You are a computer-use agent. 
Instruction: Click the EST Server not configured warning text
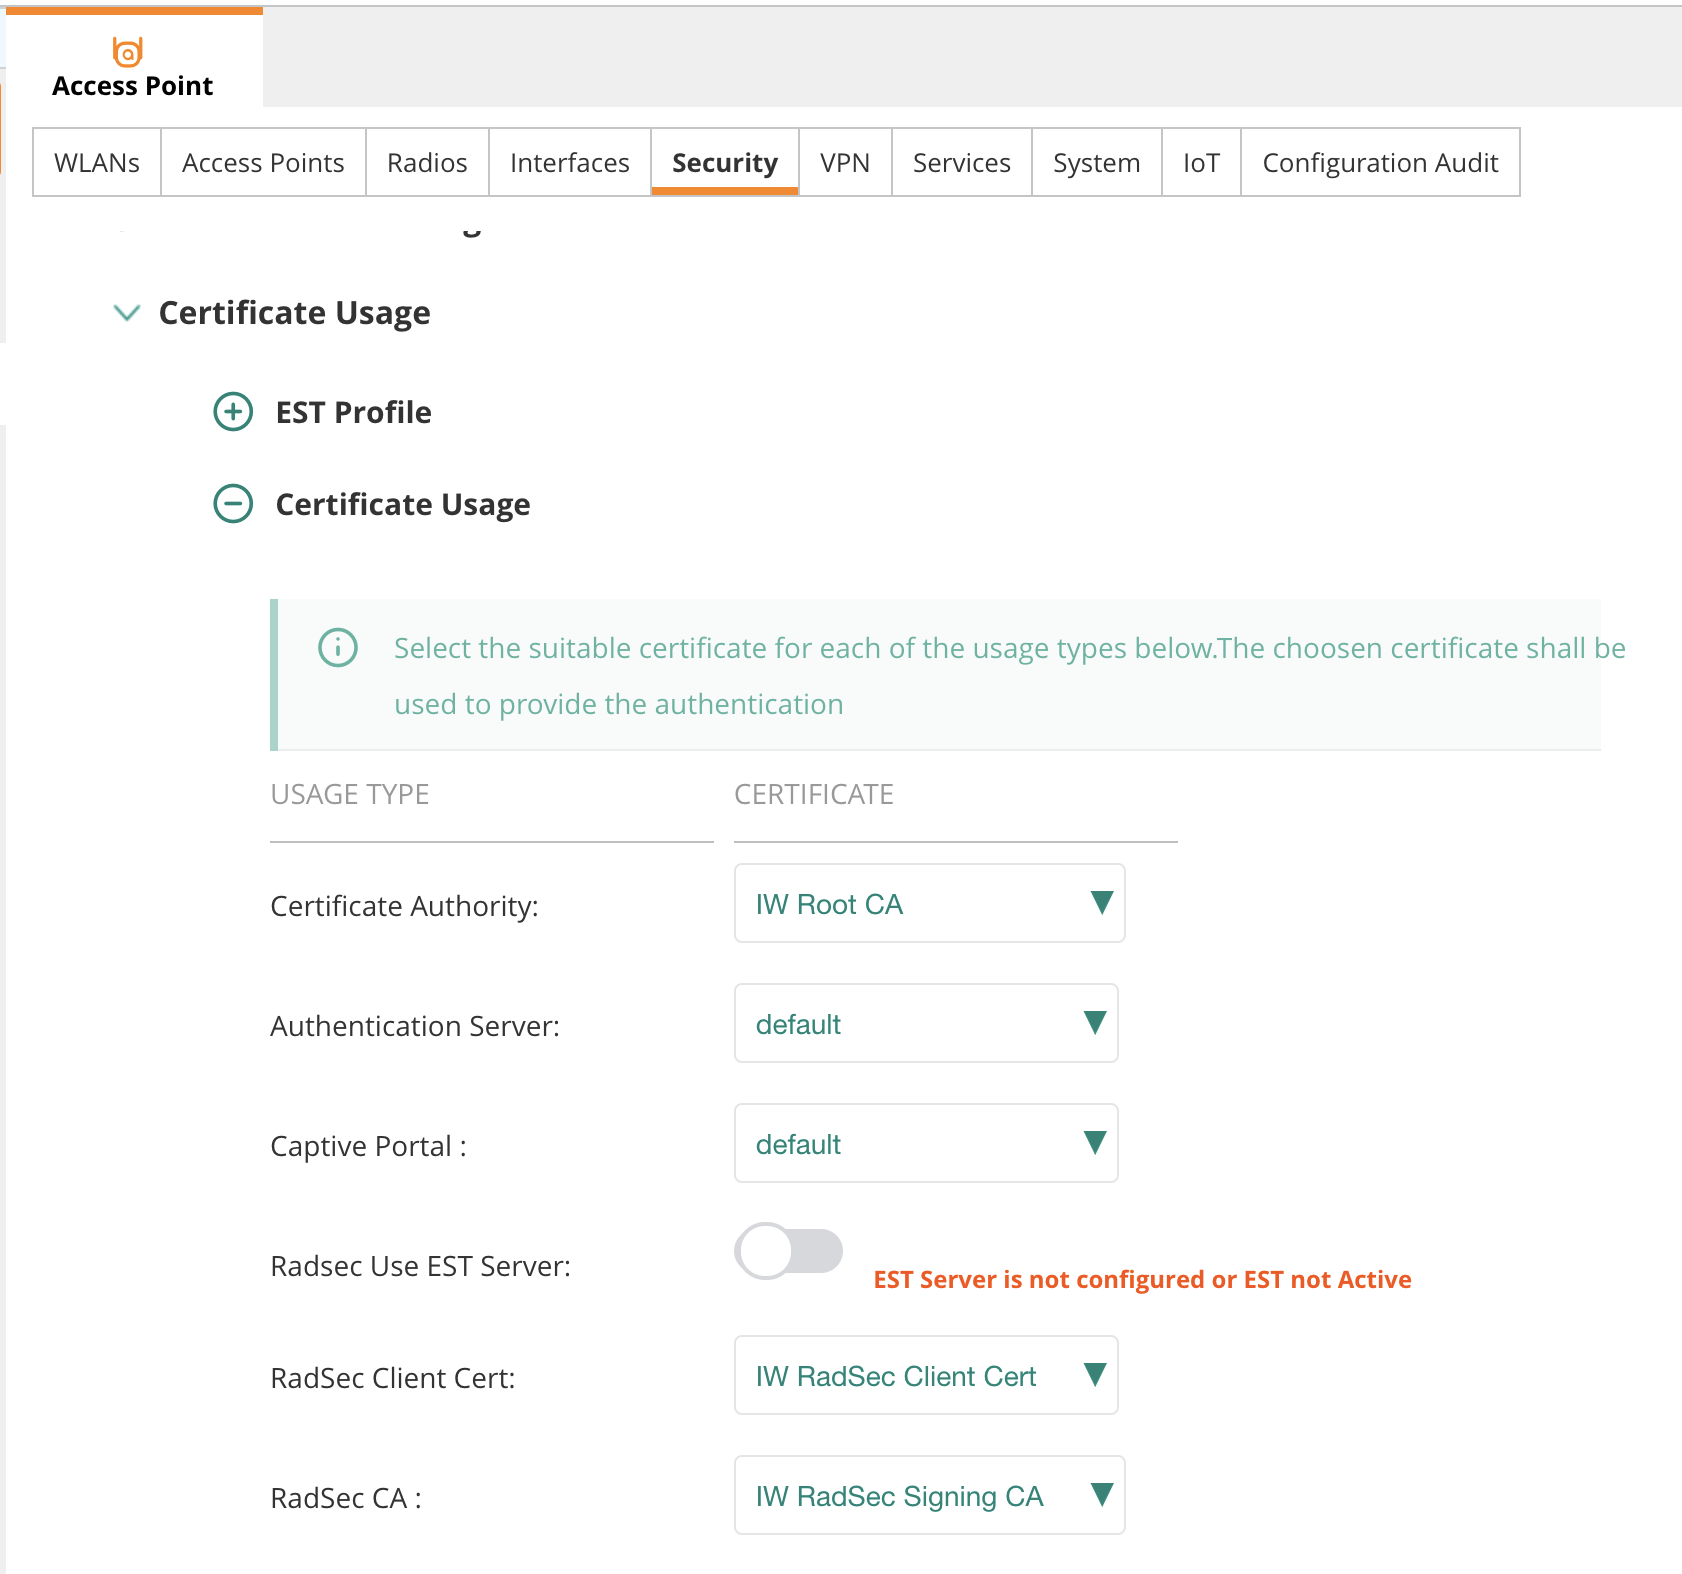pos(1142,1279)
